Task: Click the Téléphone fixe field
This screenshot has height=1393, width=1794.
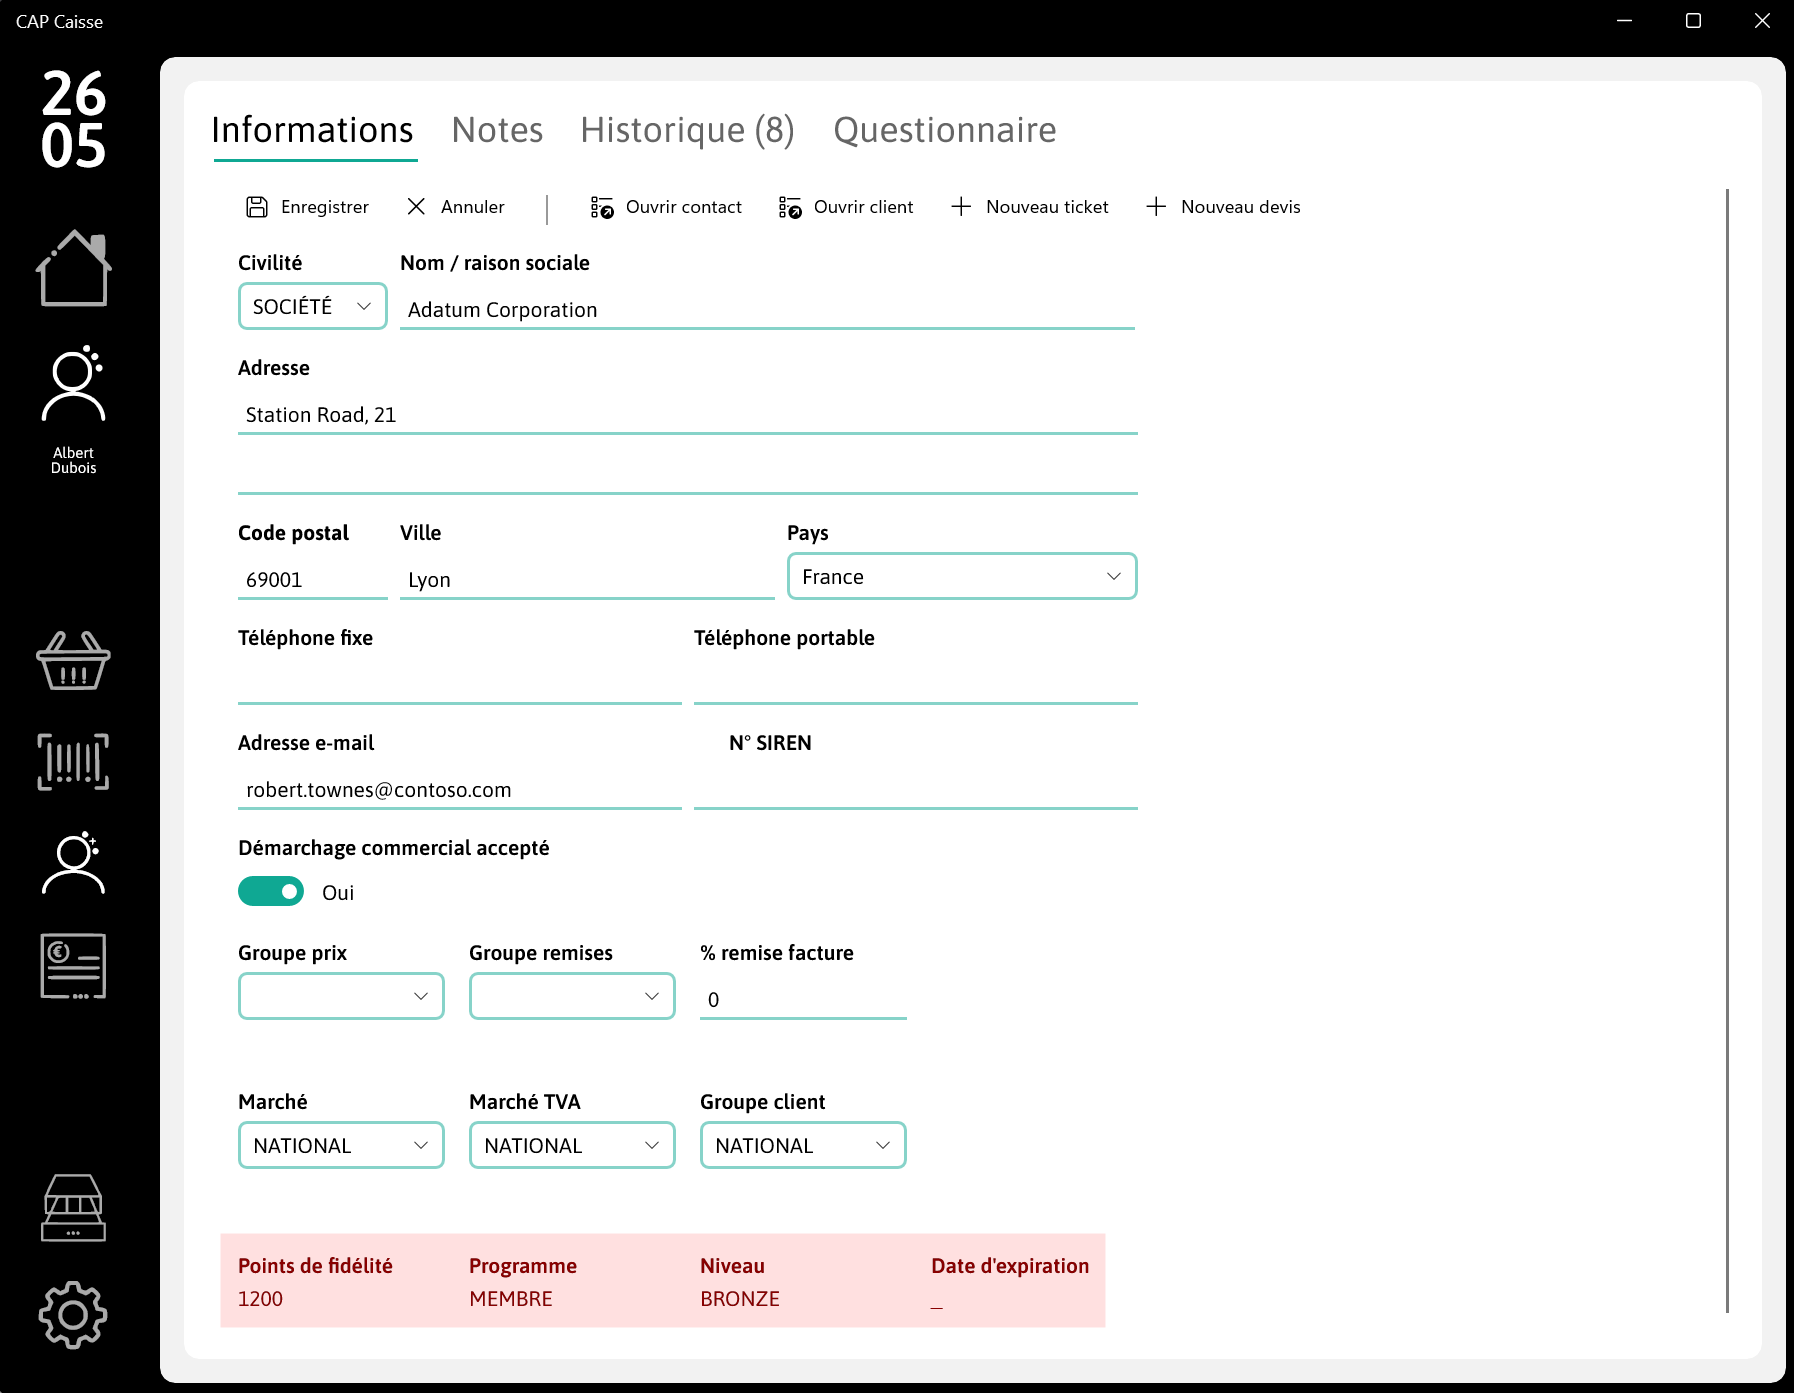Action: 460,684
